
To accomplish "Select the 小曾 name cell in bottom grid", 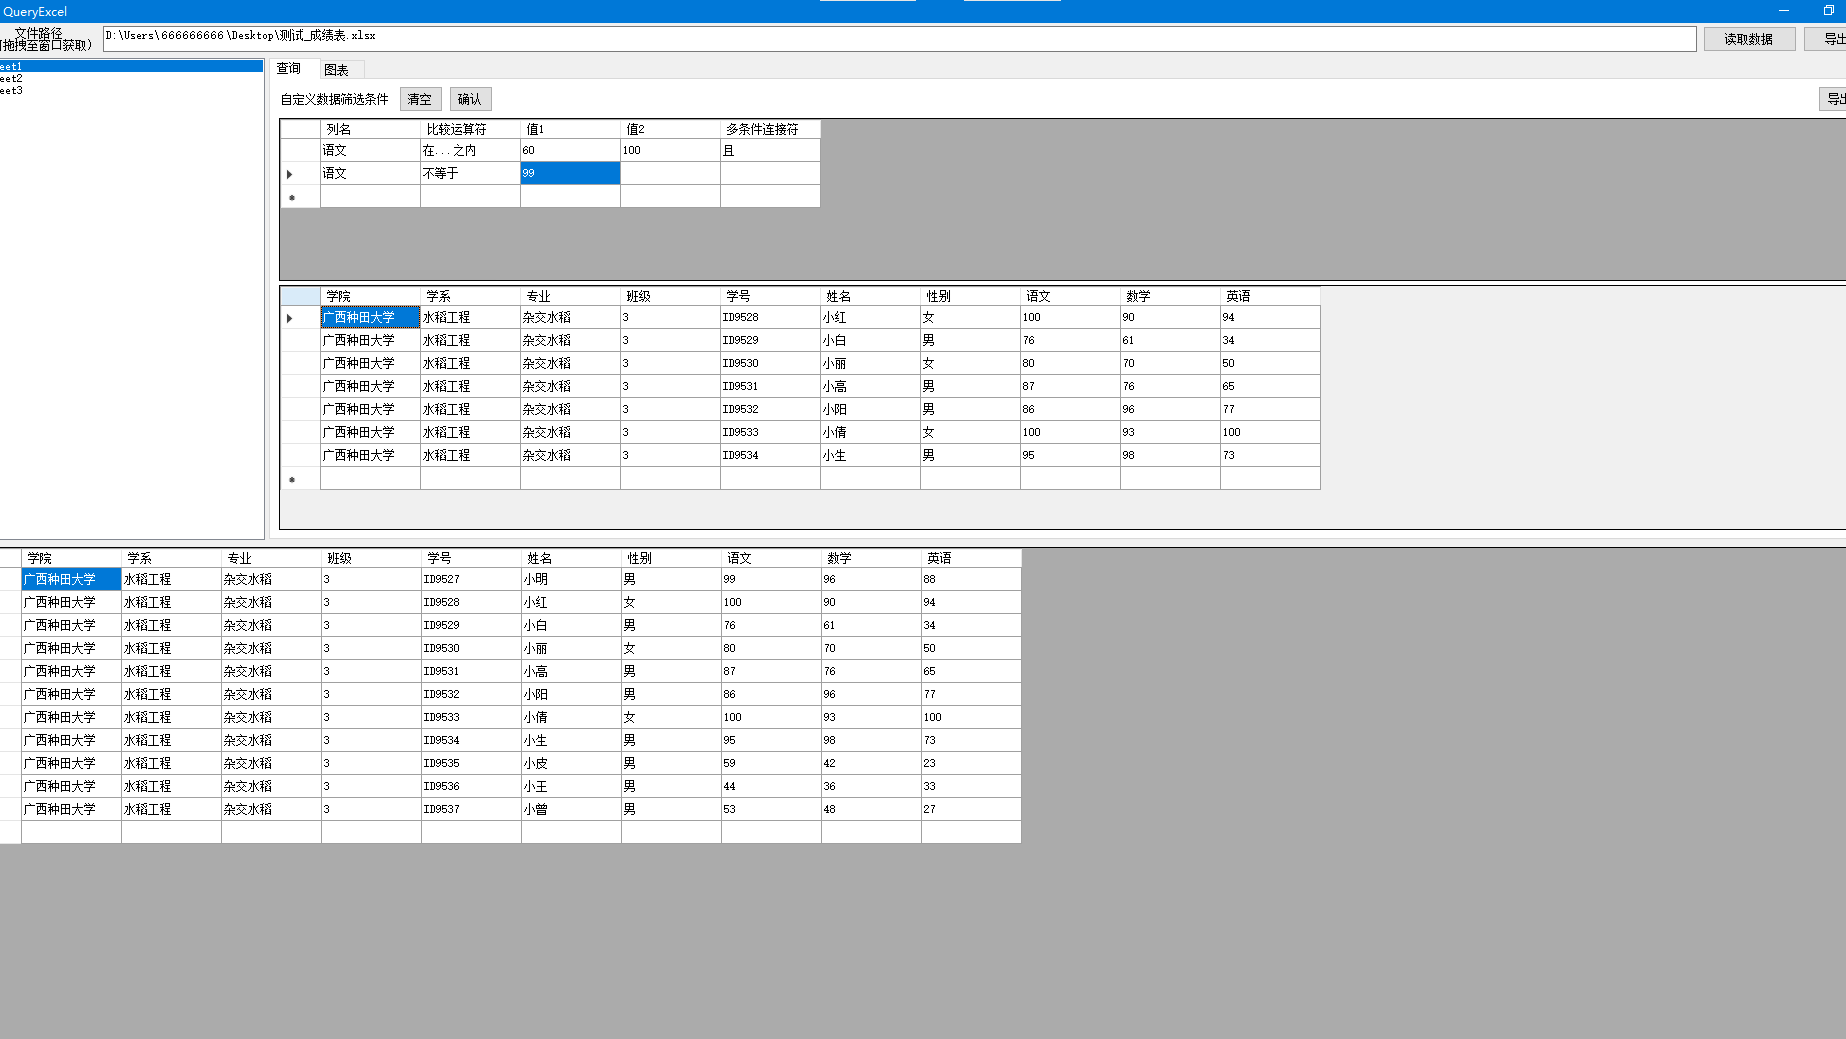I will click(x=571, y=809).
